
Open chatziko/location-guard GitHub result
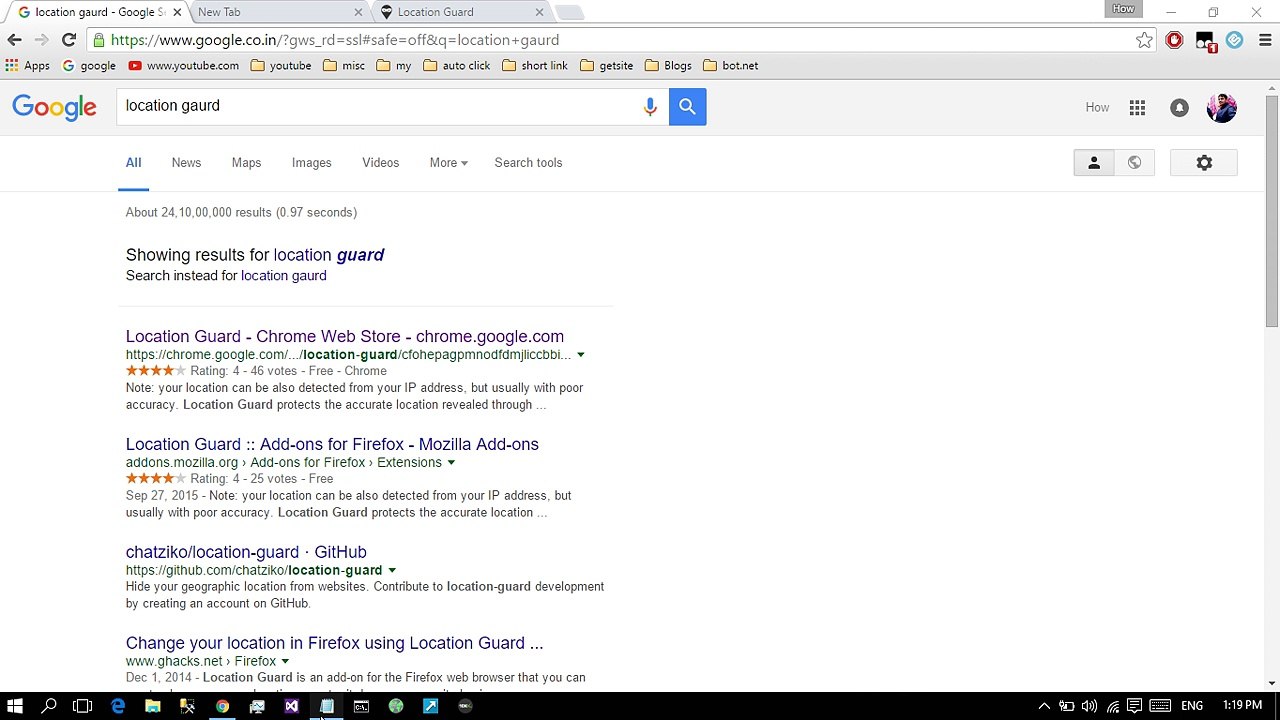click(x=246, y=553)
